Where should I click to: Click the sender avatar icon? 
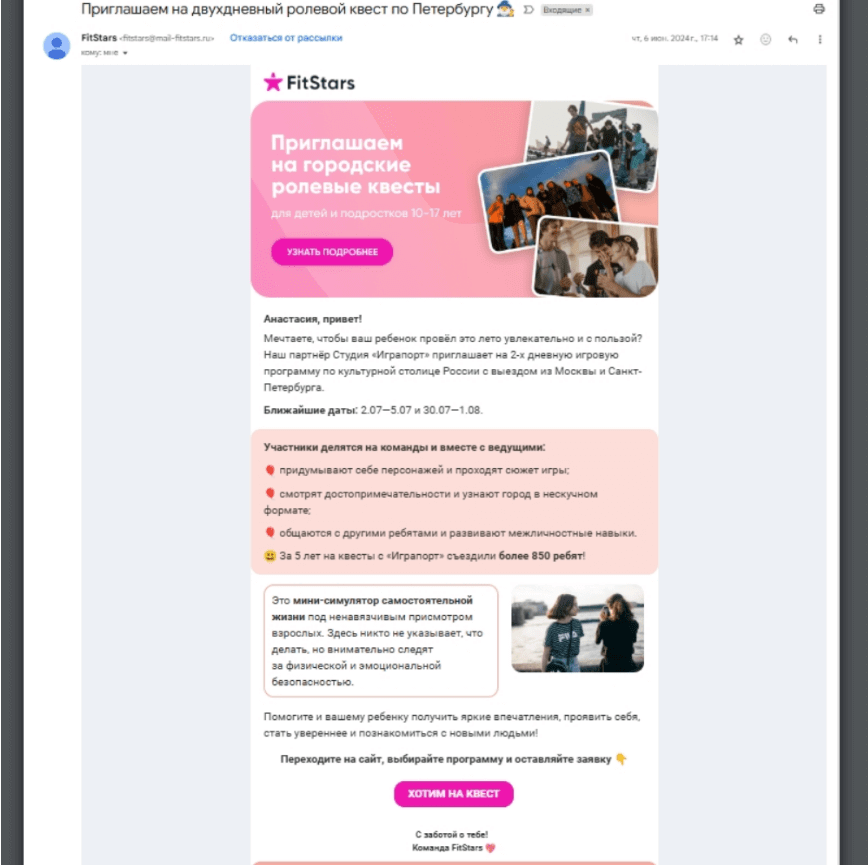(x=56, y=46)
